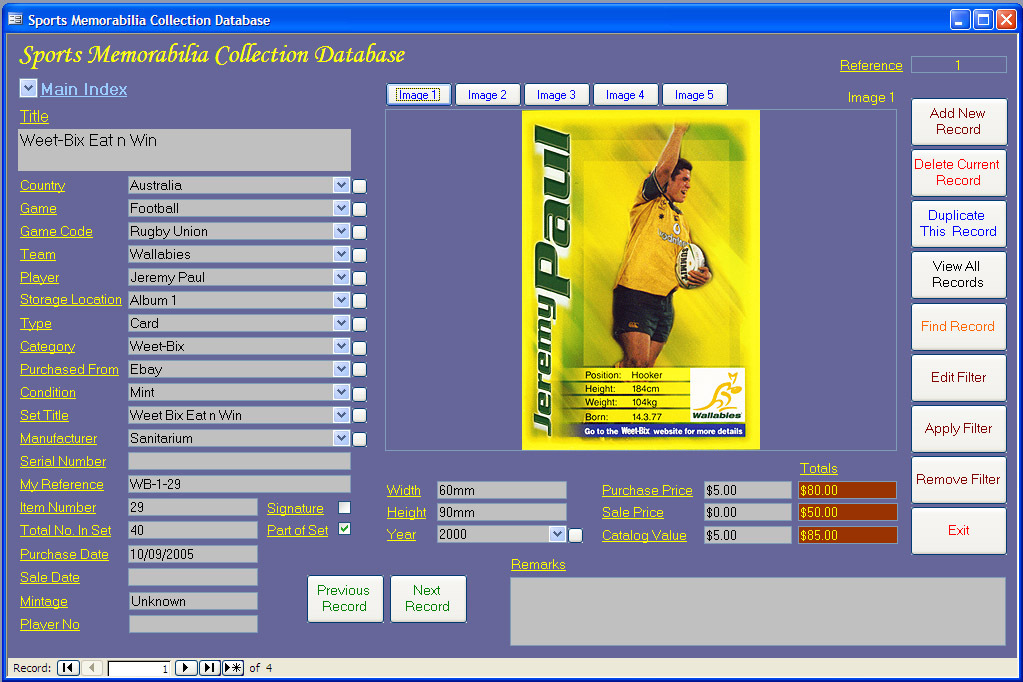
Task: Switch to the Image 2 tab
Action: coord(487,95)
